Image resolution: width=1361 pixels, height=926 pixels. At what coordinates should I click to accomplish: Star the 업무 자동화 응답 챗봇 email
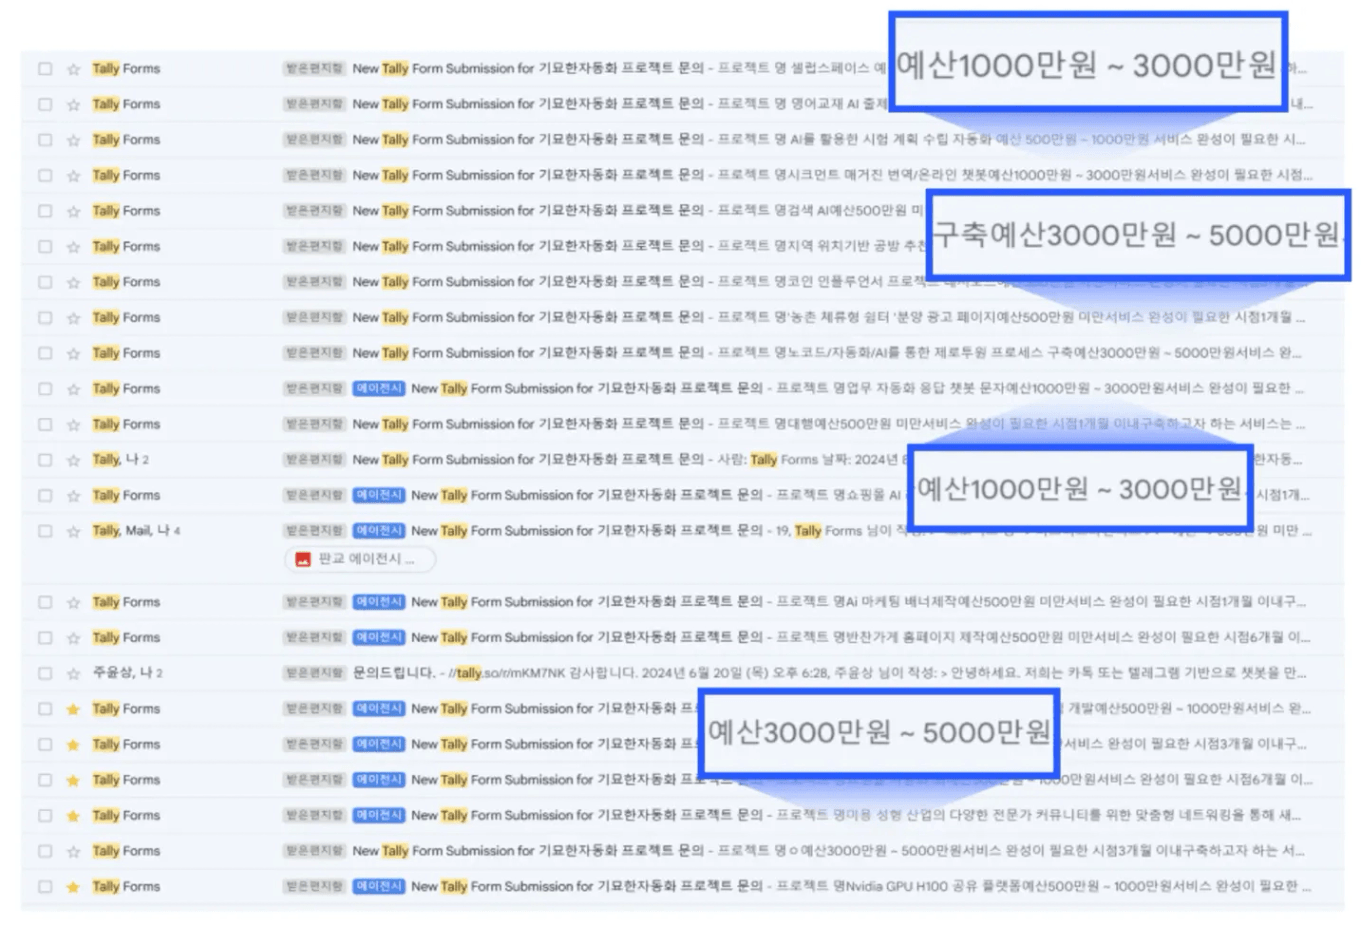click(73, 389)
